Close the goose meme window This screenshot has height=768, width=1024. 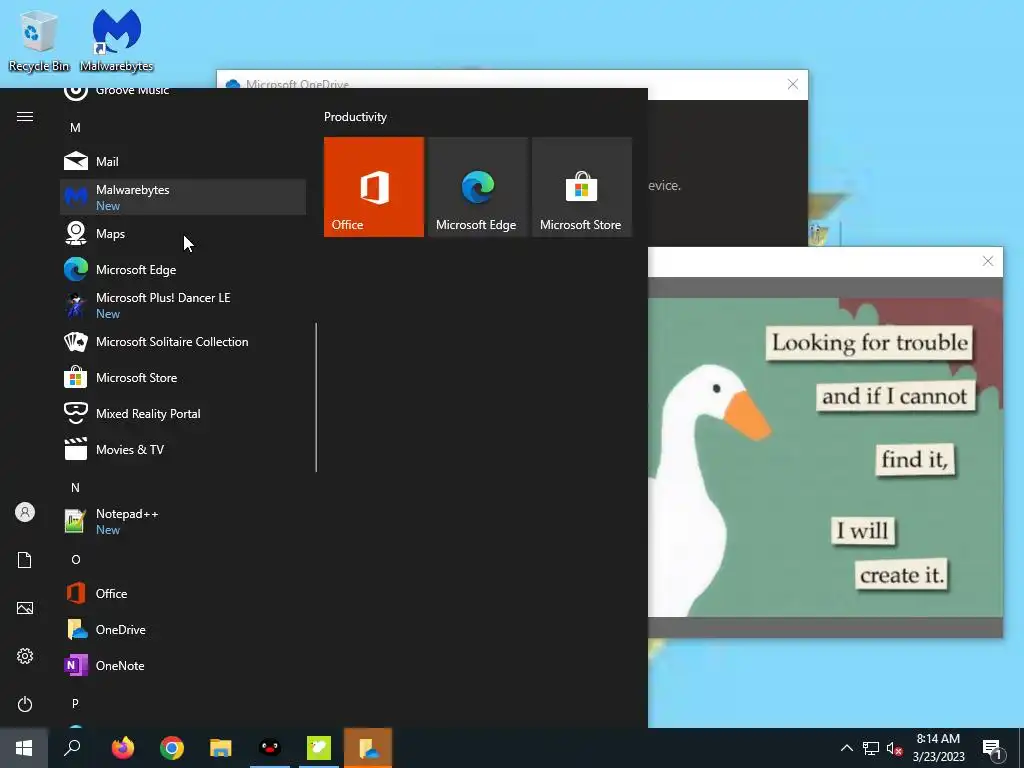click(987, 261)
